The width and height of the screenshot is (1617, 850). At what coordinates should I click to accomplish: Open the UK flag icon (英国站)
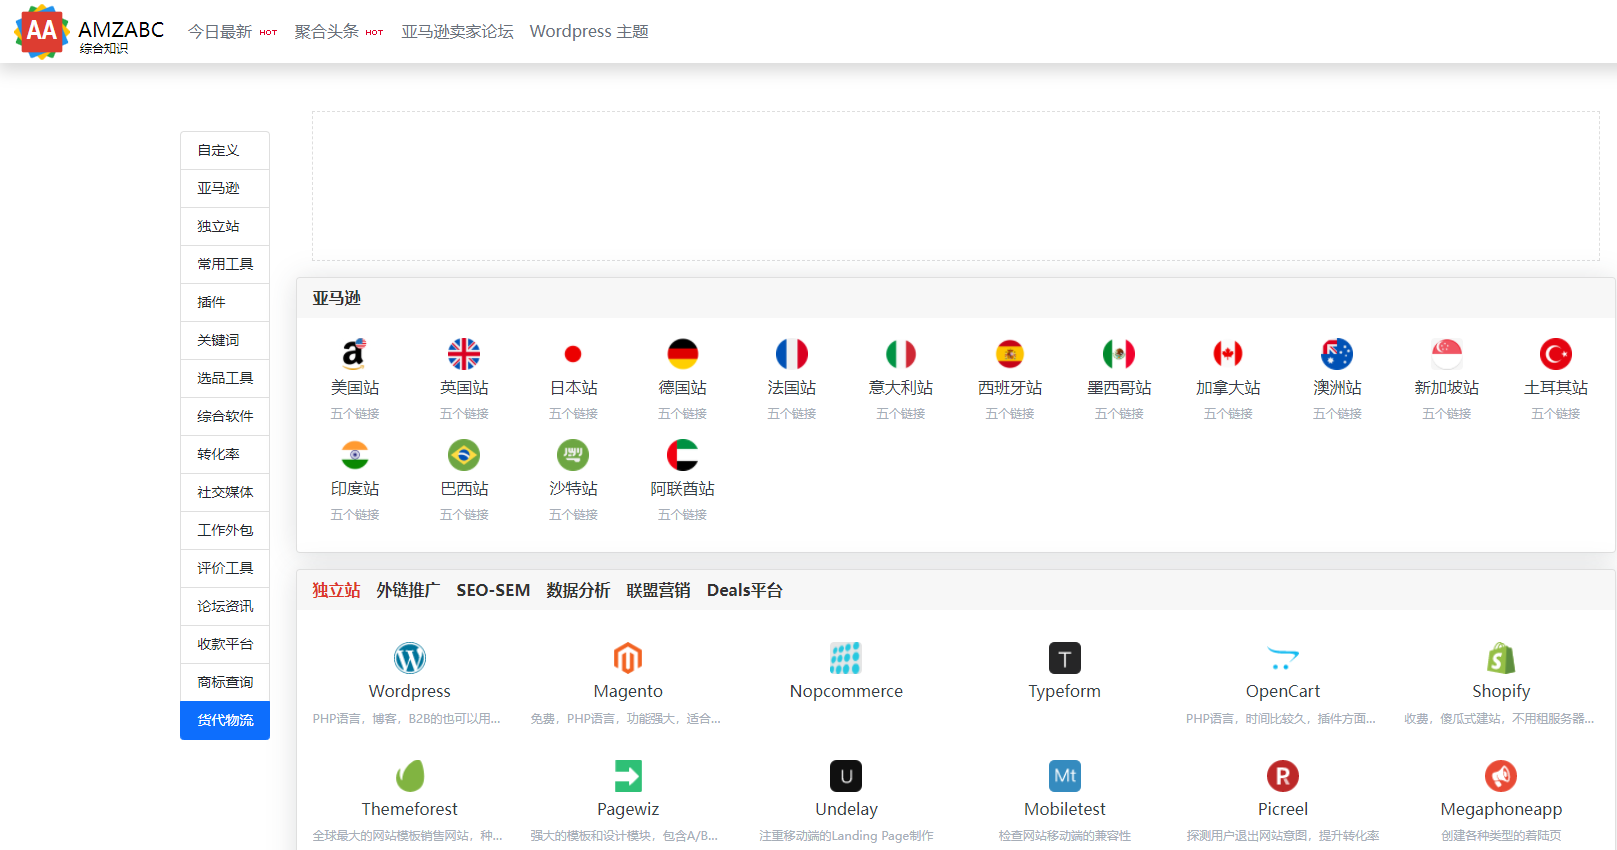tap(464, 354)
